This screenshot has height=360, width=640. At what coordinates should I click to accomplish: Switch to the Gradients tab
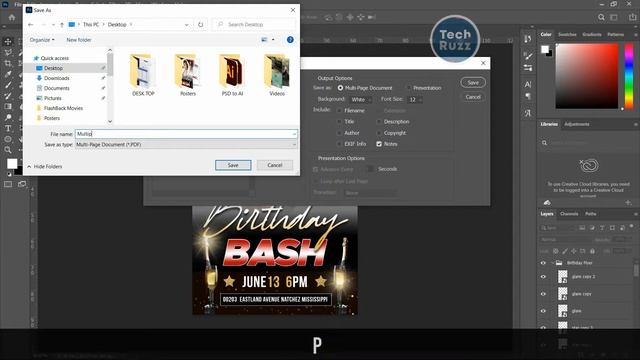[591, 35]
